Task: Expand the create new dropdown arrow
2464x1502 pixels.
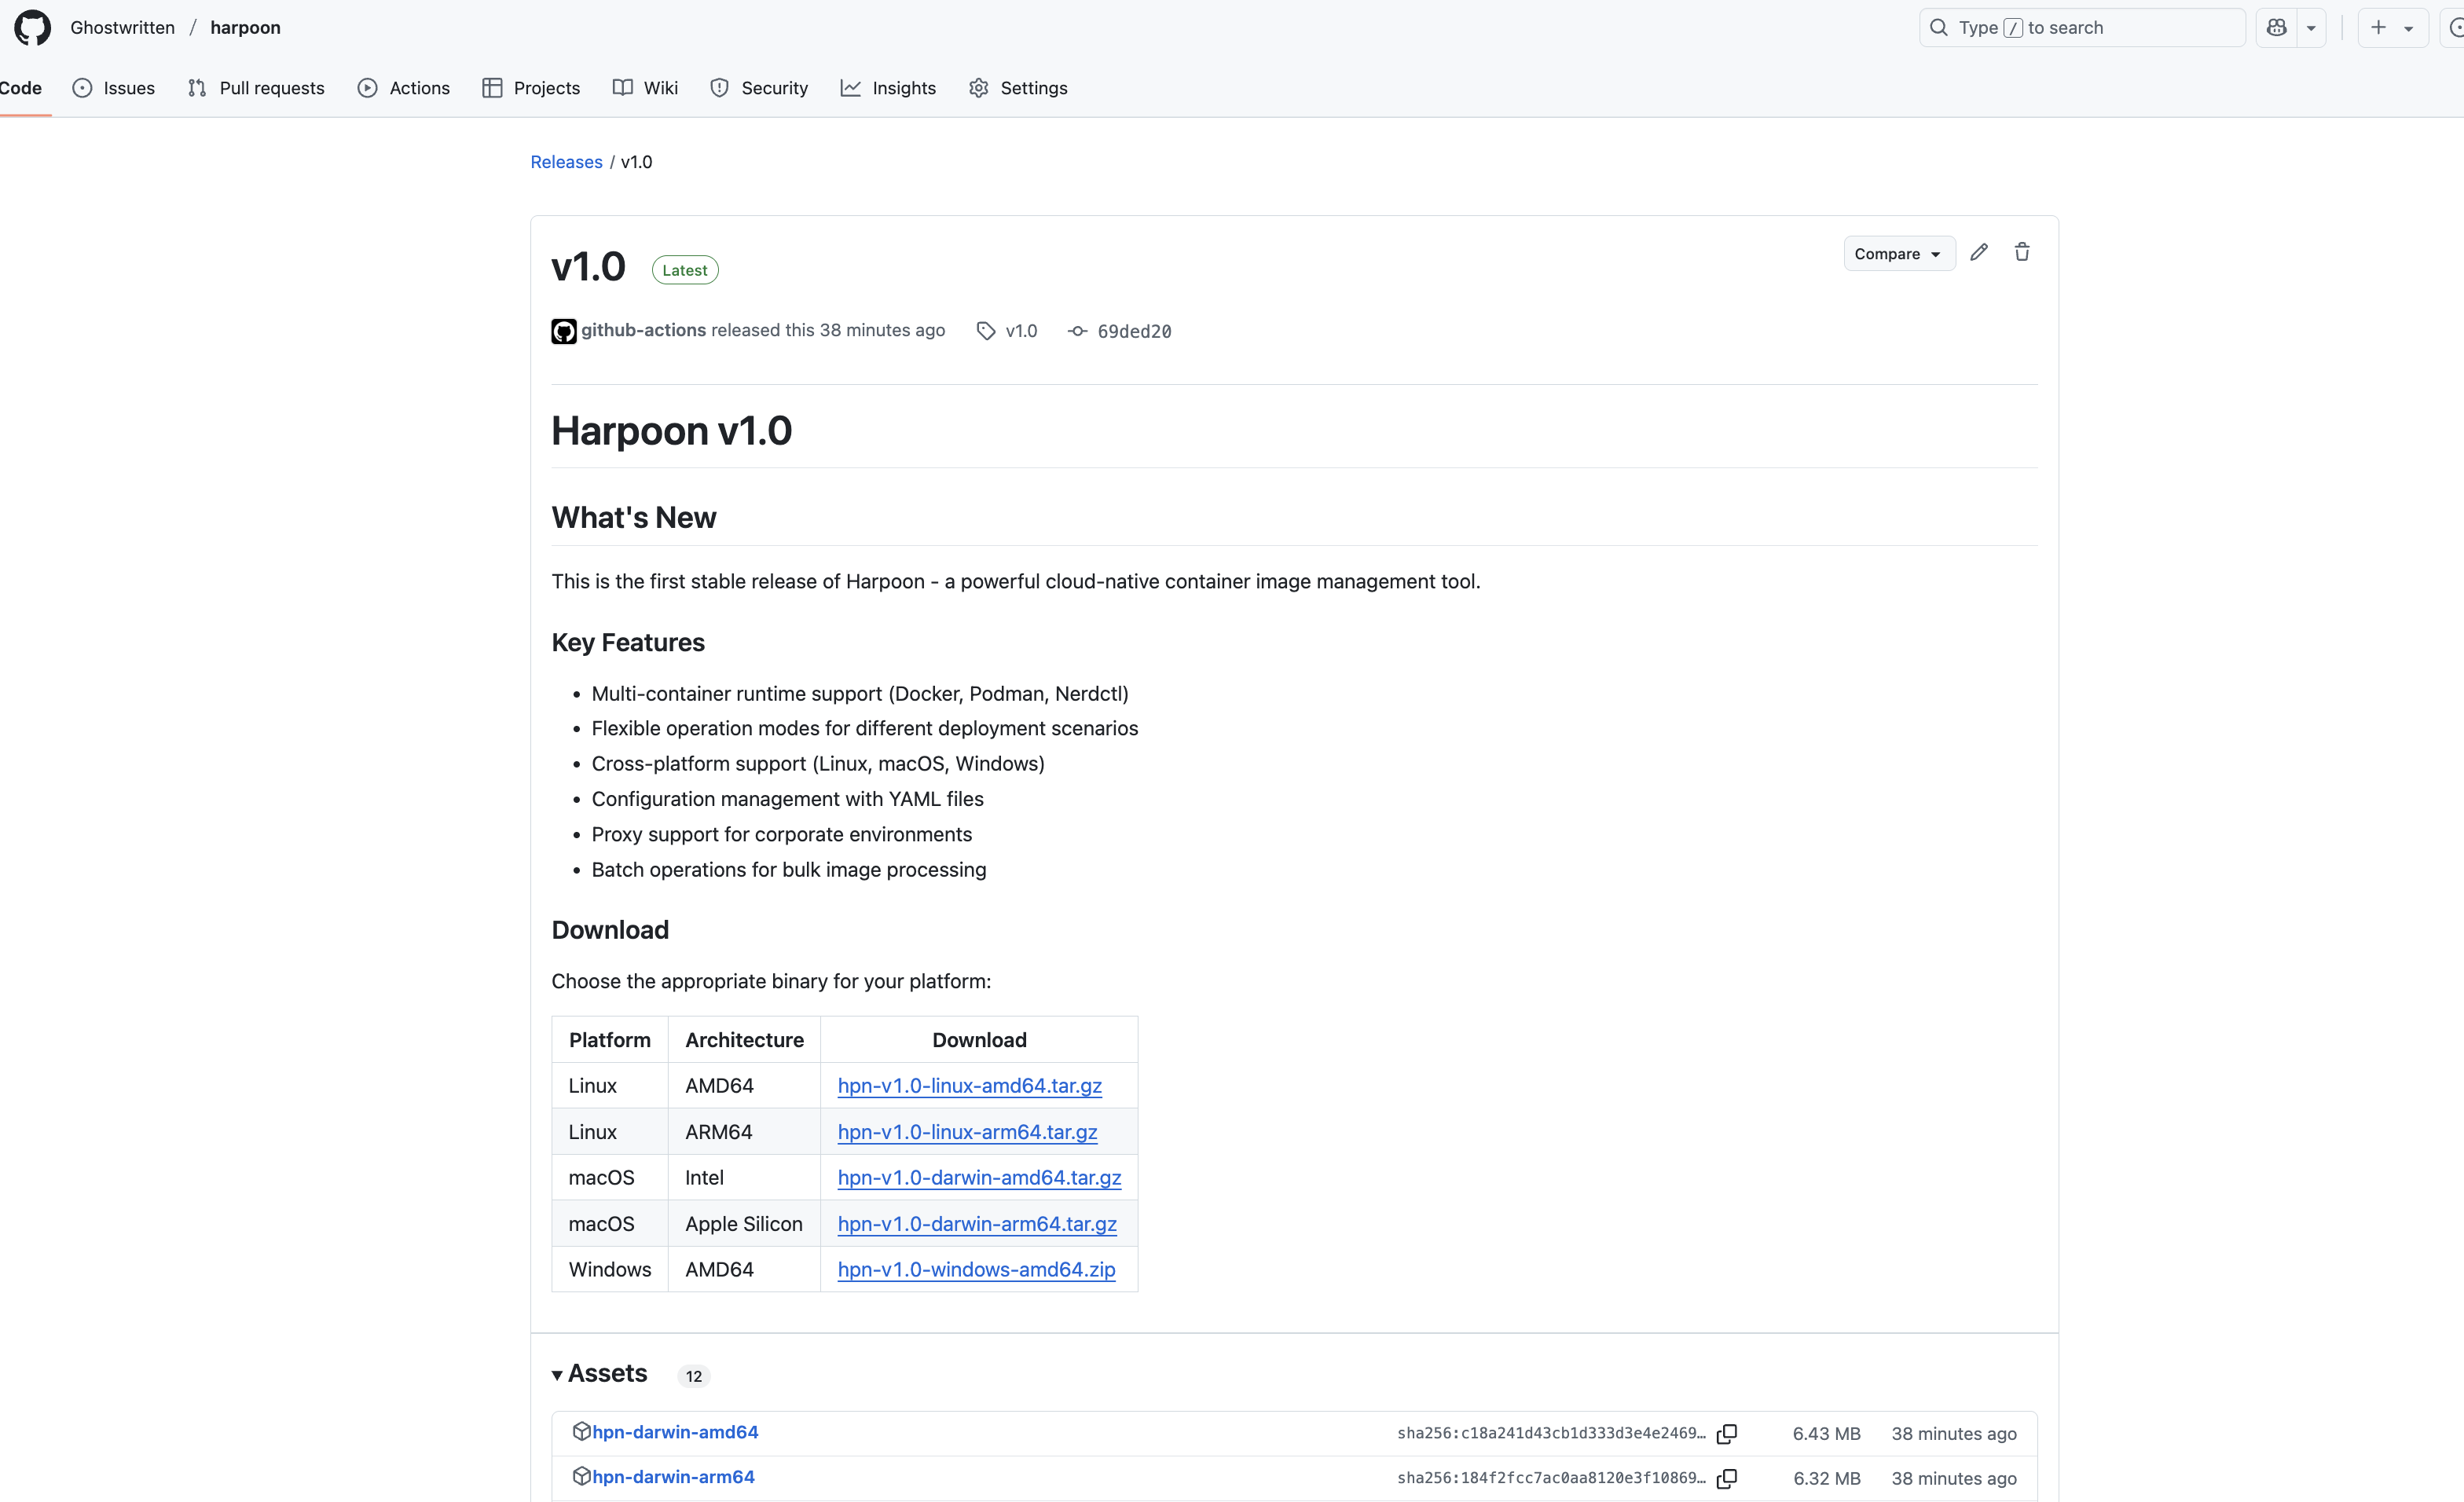Action: 2409,28
